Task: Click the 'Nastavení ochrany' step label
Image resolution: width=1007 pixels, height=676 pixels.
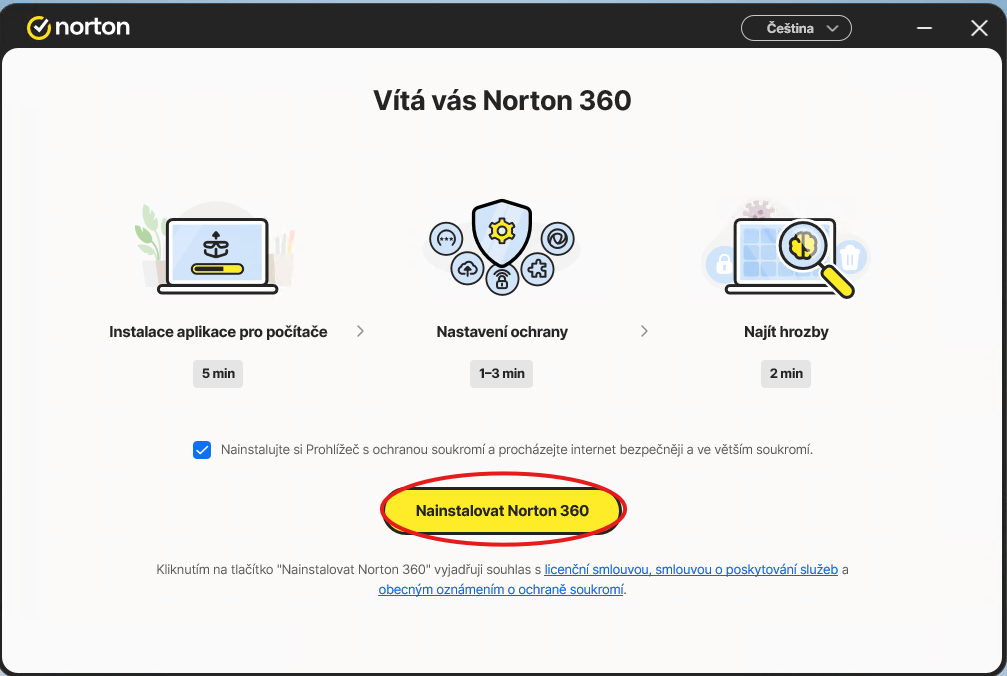Action: (x=502, y=332)
